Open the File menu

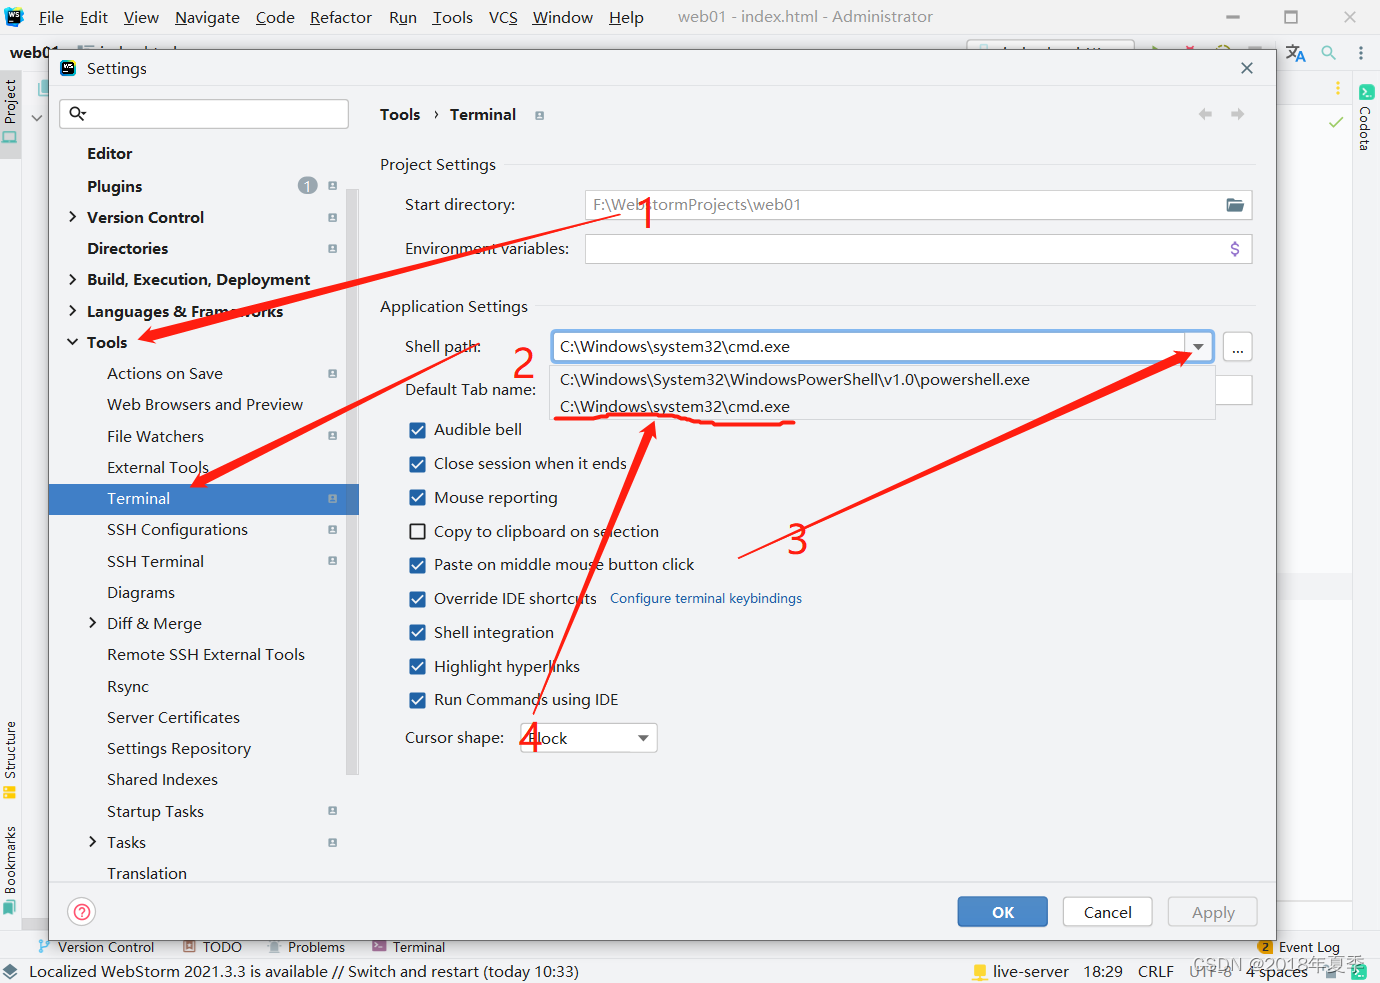click(51, 17)
